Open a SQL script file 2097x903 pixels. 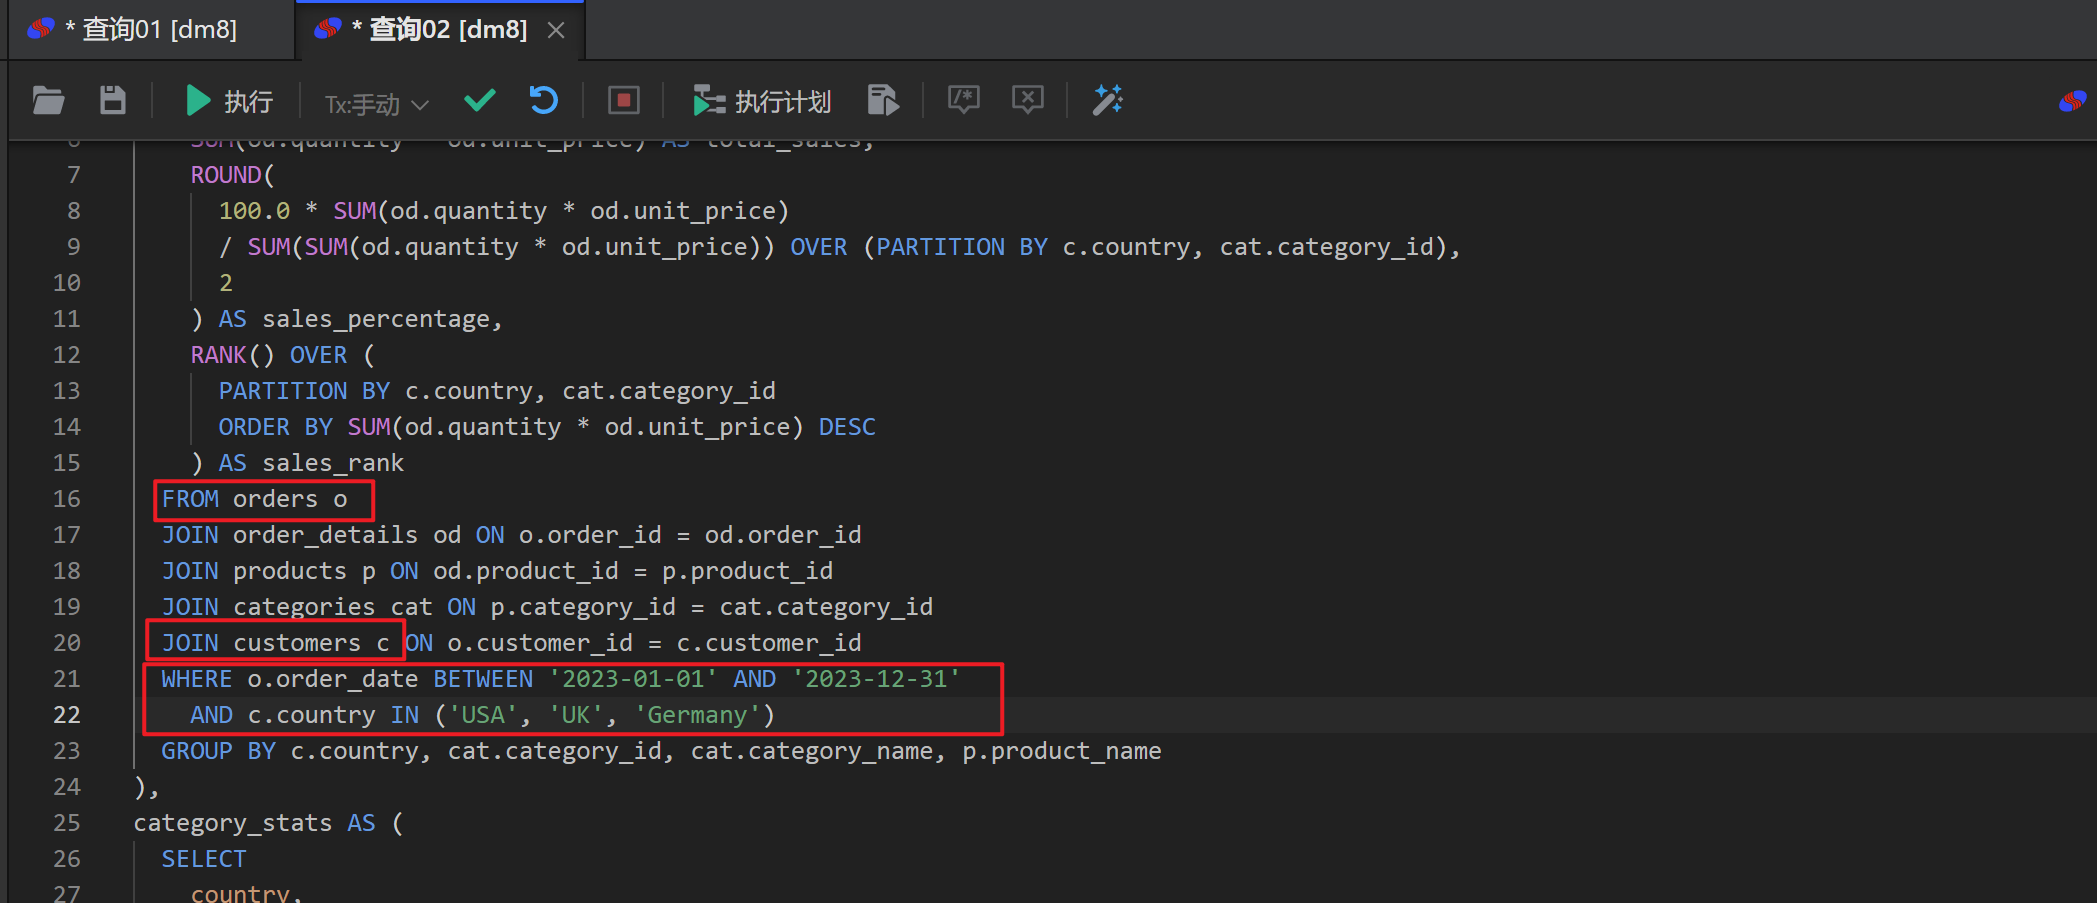click(47, 100)
